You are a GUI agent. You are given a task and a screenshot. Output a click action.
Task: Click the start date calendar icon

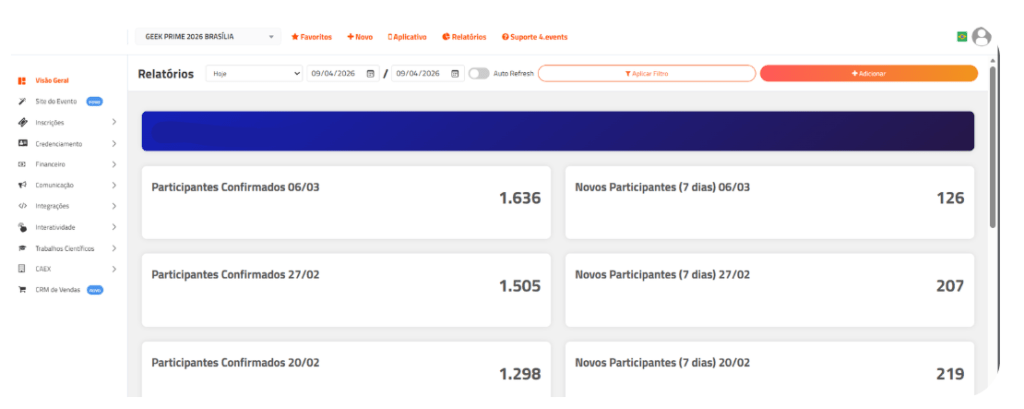[x=370, y=73]
